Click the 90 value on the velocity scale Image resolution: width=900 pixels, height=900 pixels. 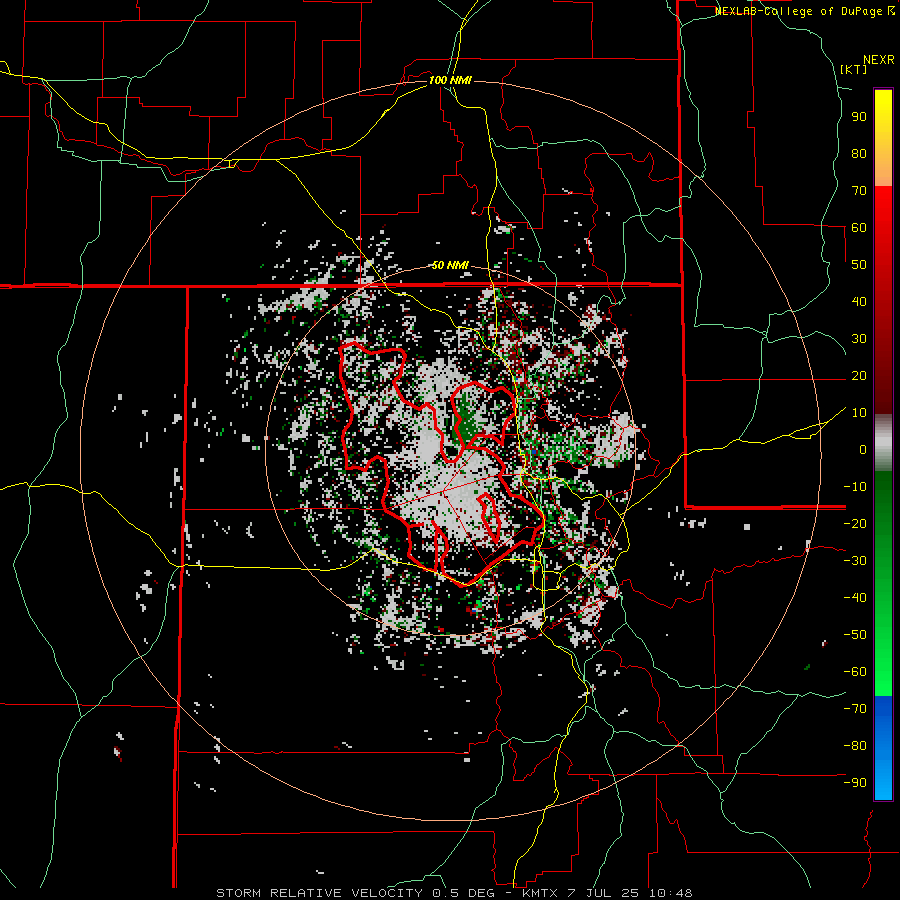coord(859,117)
